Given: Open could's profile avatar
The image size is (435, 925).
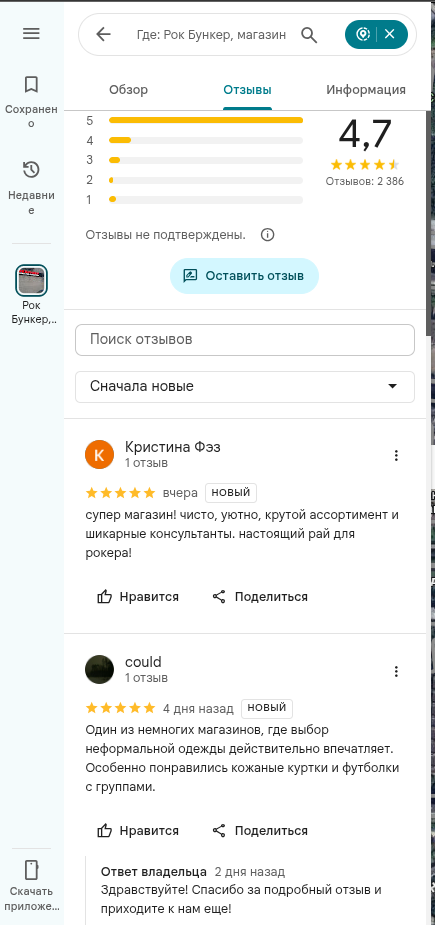Looking at the screenshot, I should 99,669.
